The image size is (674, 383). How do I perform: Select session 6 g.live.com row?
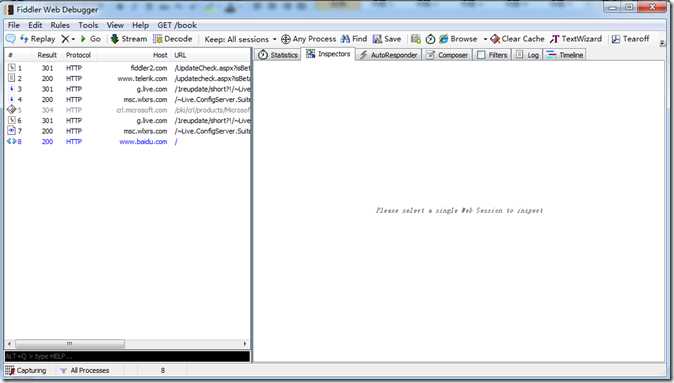coord(128,120)
